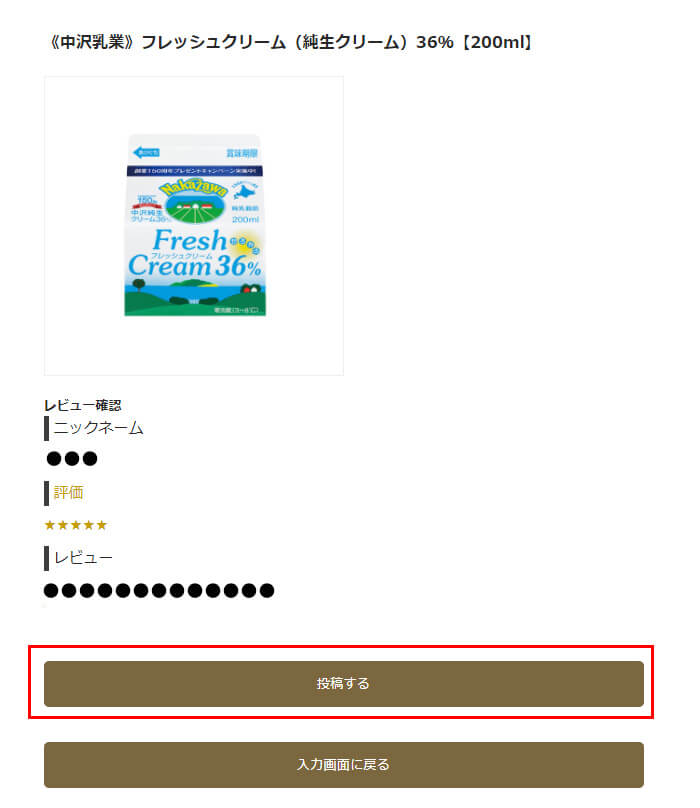This screenshot has width=700, height=808.
Task: Click the 200ml label on the carton
Action: [x=245, y=220]
